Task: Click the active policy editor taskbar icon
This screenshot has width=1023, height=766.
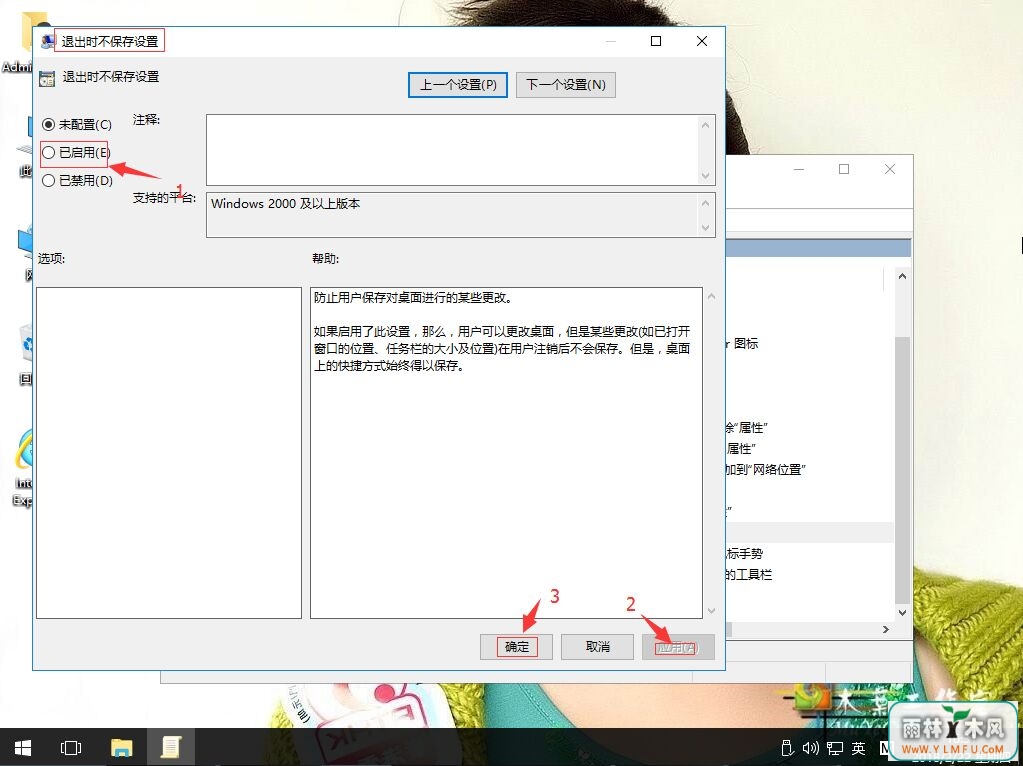Action: coord(171,748)
